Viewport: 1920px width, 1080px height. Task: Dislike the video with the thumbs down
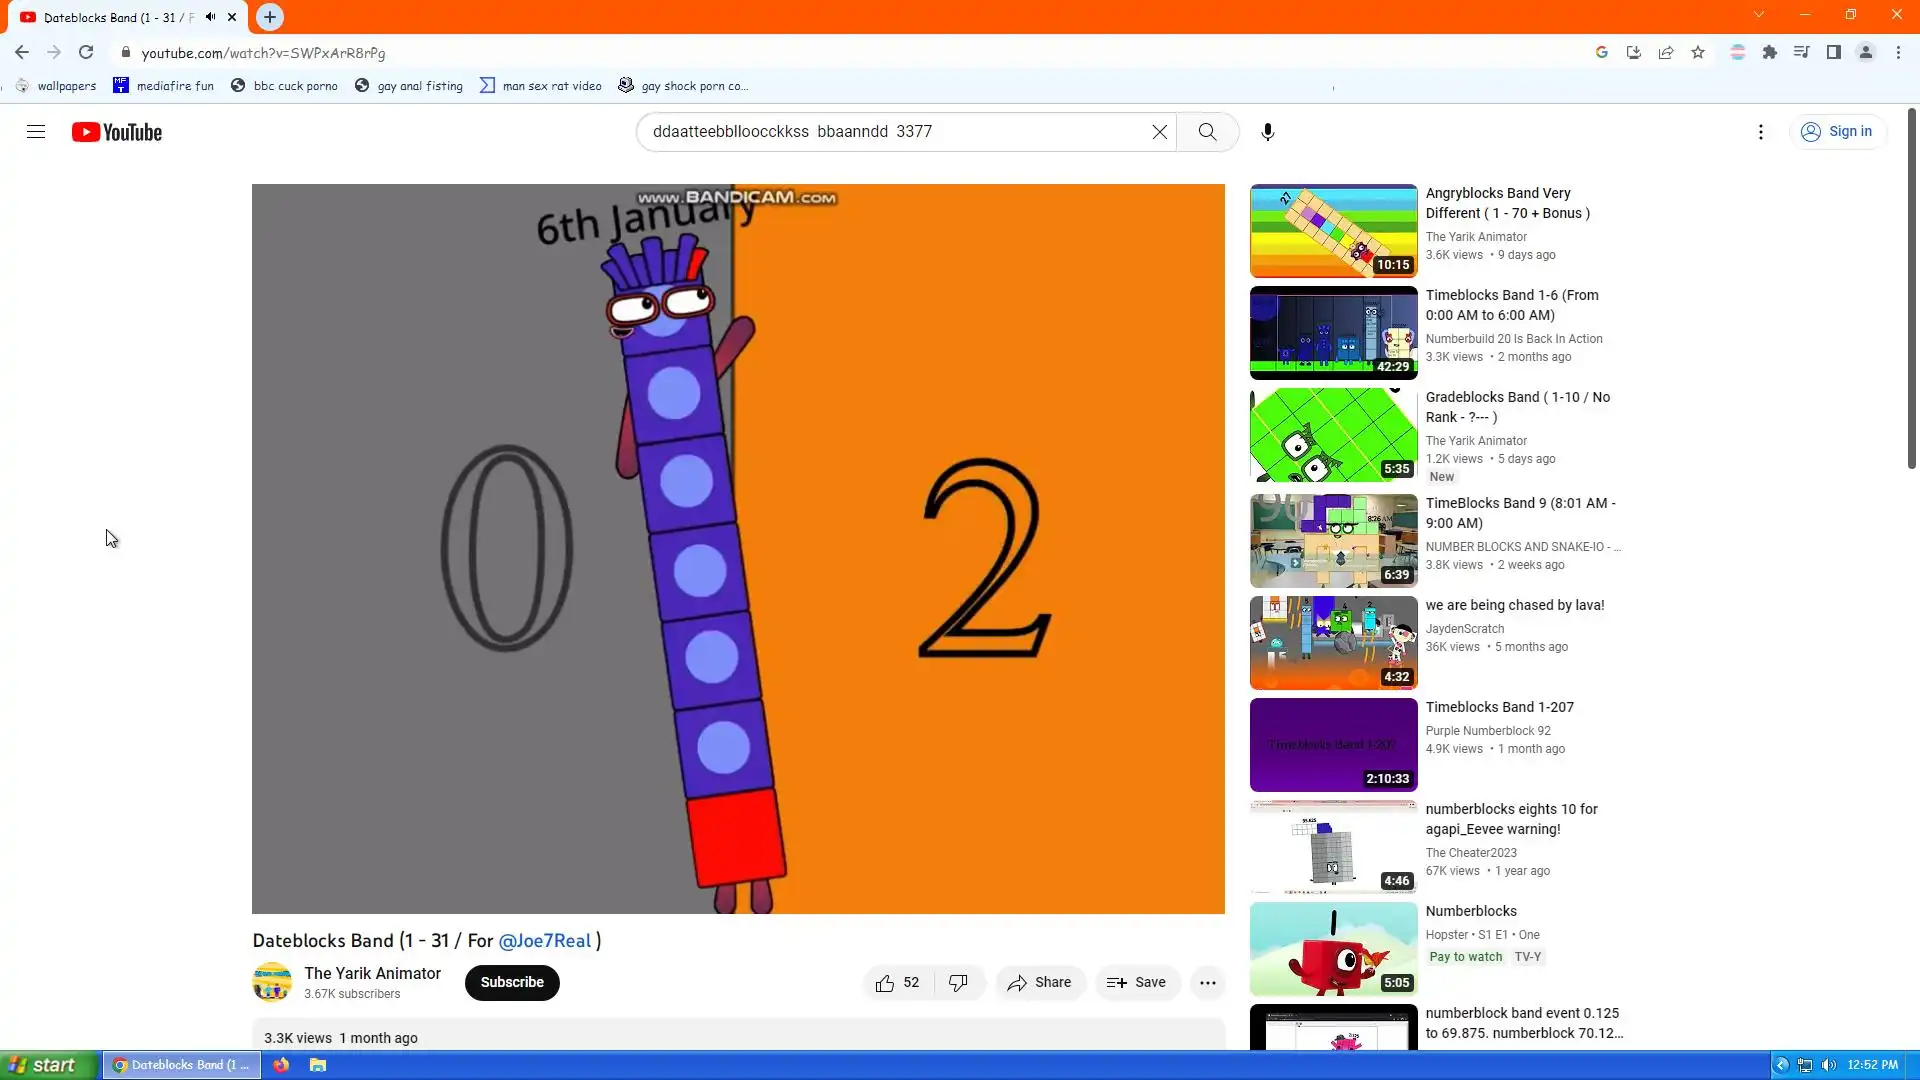(958, 983)
